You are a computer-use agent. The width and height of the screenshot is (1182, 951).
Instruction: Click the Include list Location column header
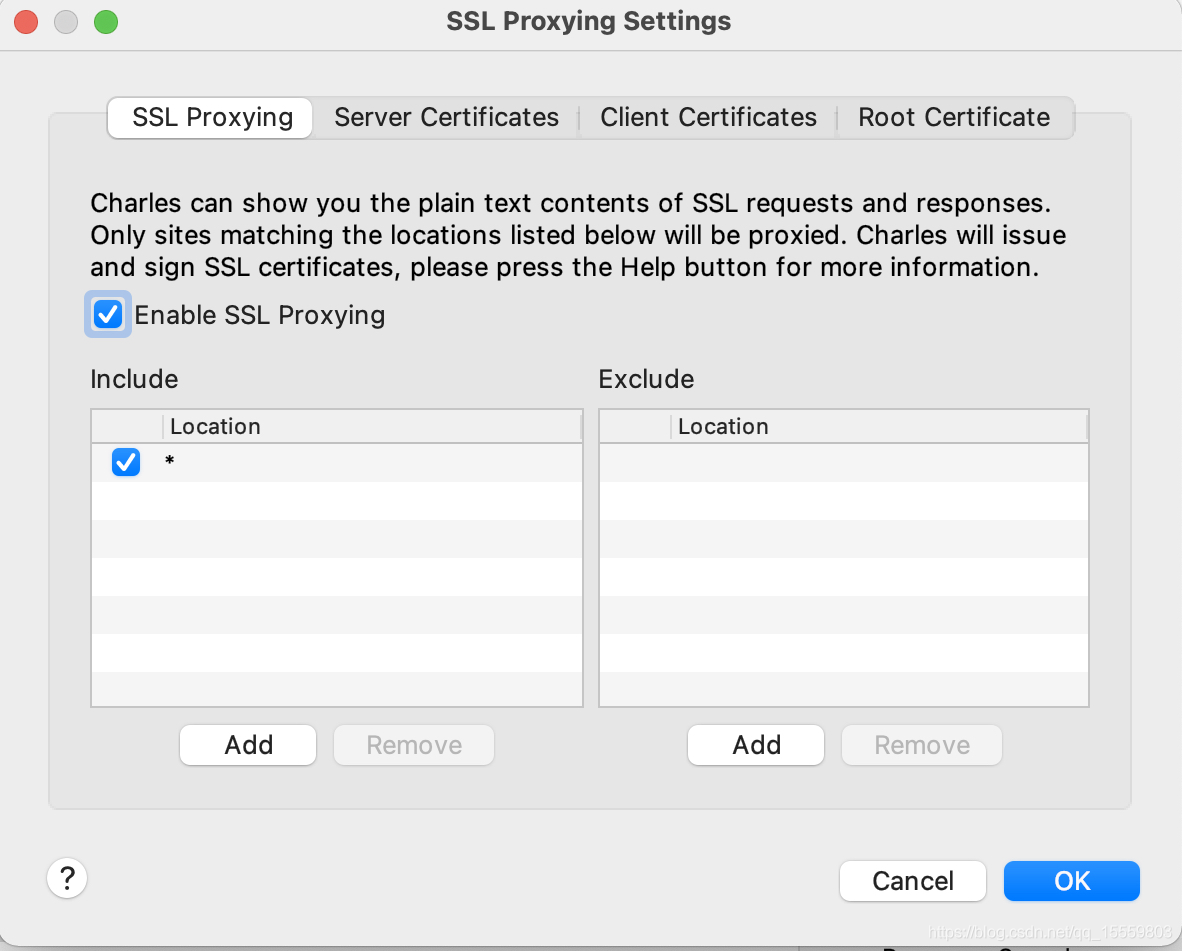pyautogui.click(x=370, y=426)
